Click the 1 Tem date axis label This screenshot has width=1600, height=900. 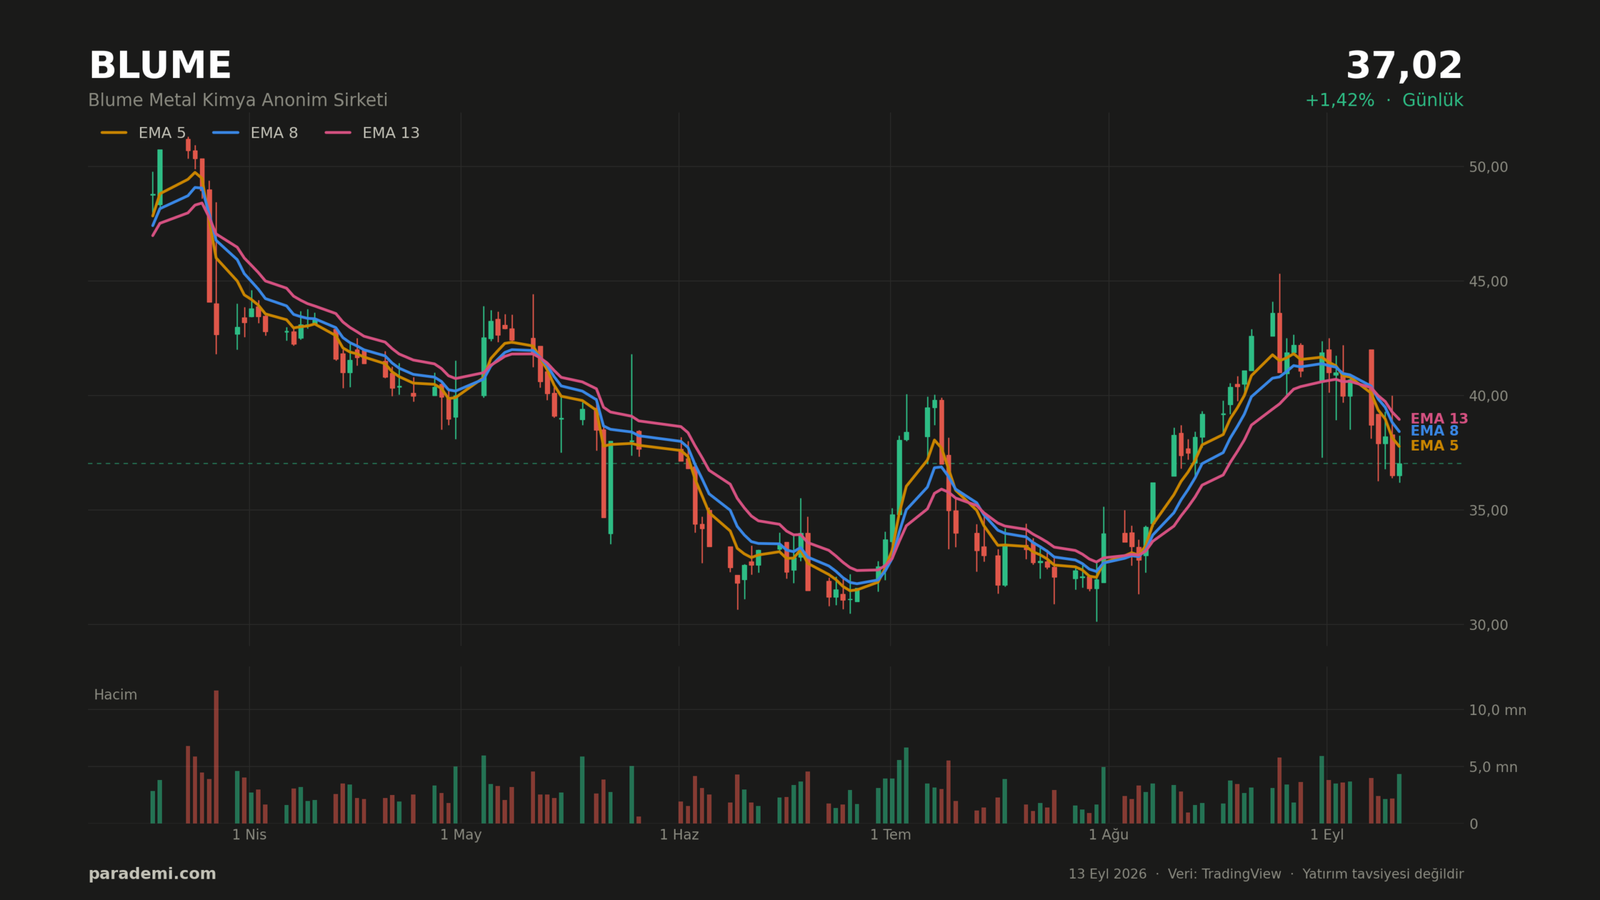pyautogui.click(x=890, y=835)
